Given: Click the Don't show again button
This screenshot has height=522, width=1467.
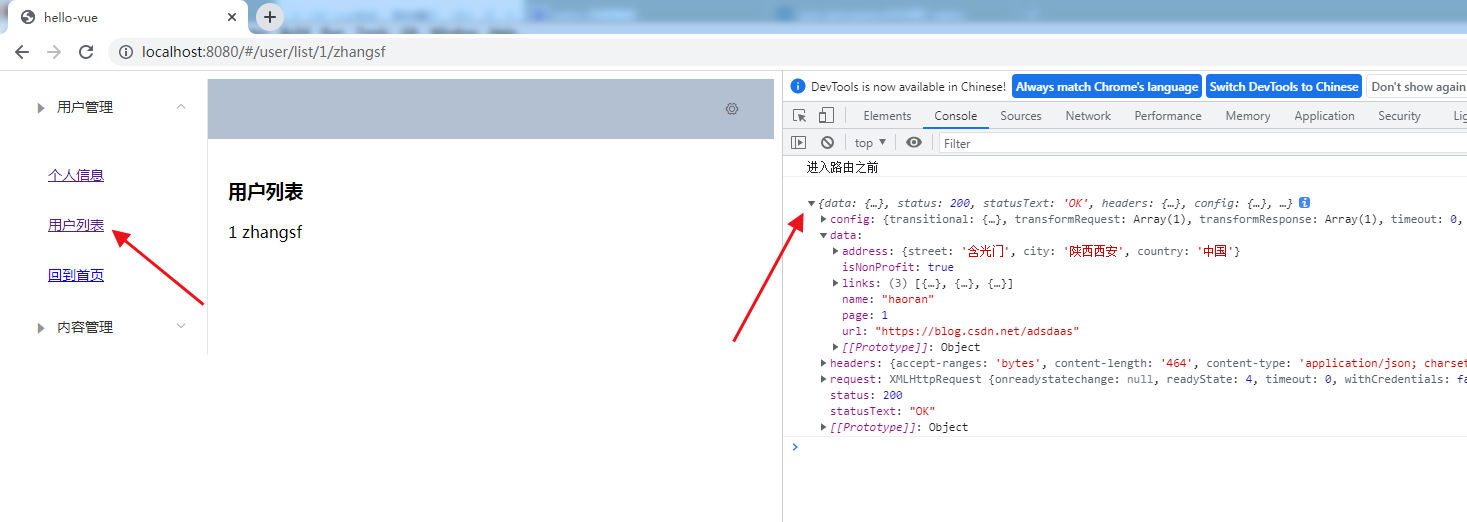Looking at the screenshot, I should point(1417,87).
